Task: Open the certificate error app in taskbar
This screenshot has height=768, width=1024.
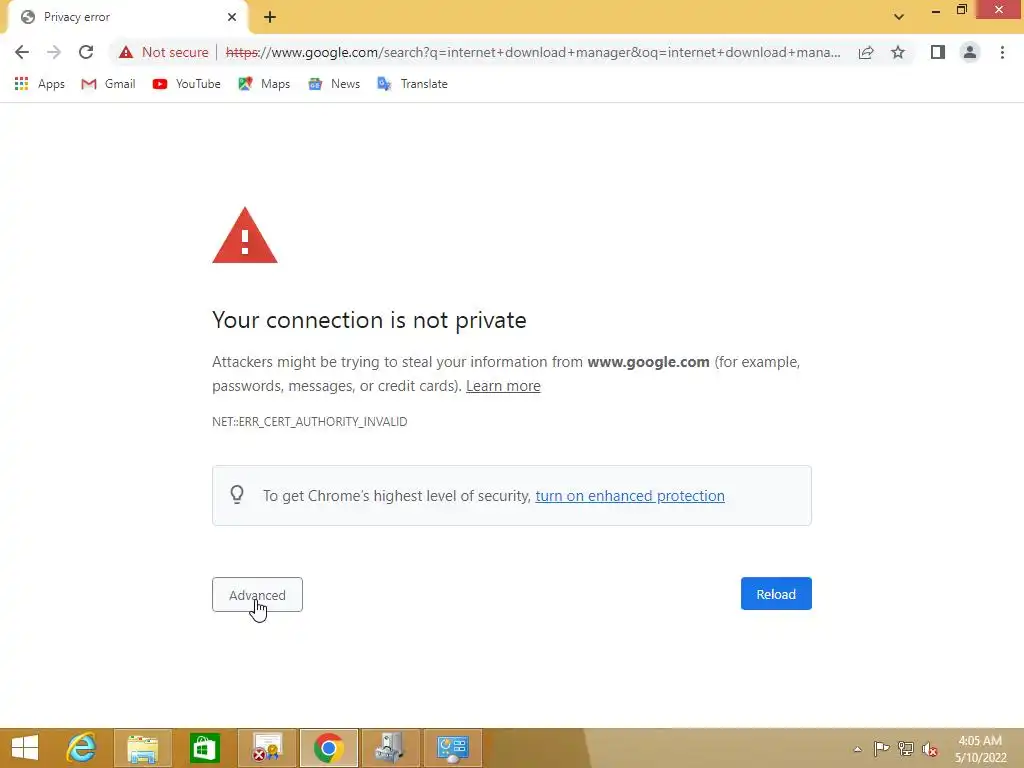Action: [267, 748]
